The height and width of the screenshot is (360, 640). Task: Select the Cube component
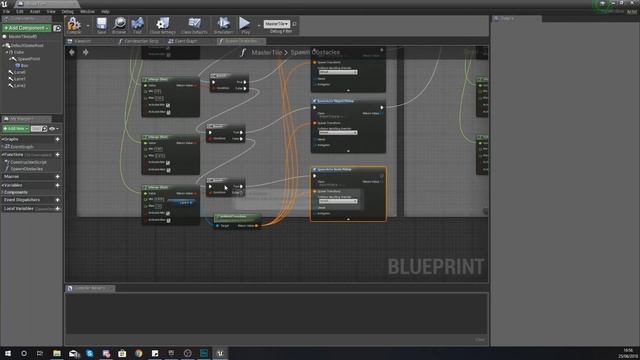pos(19,52)
